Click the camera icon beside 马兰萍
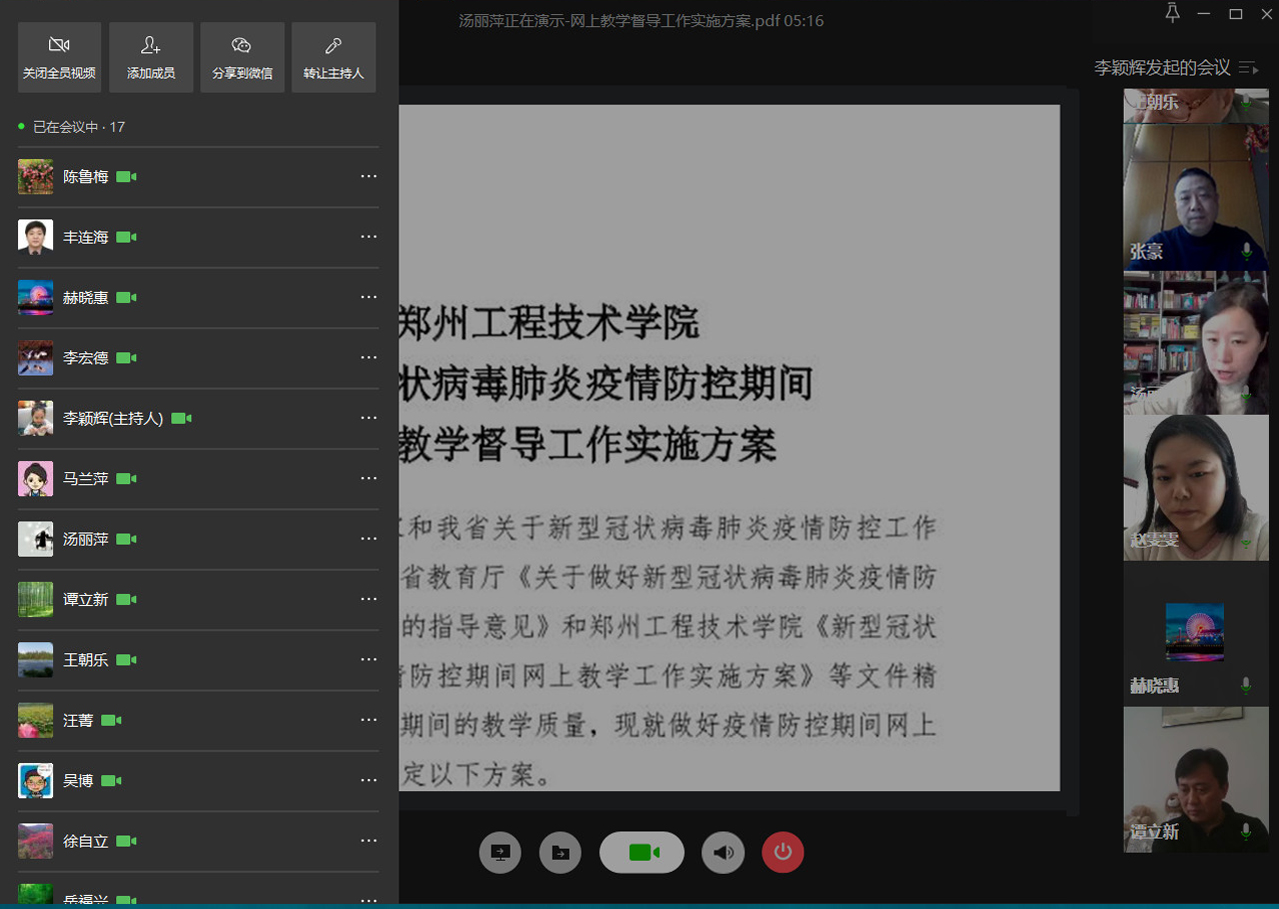 [x=126, y=479]
